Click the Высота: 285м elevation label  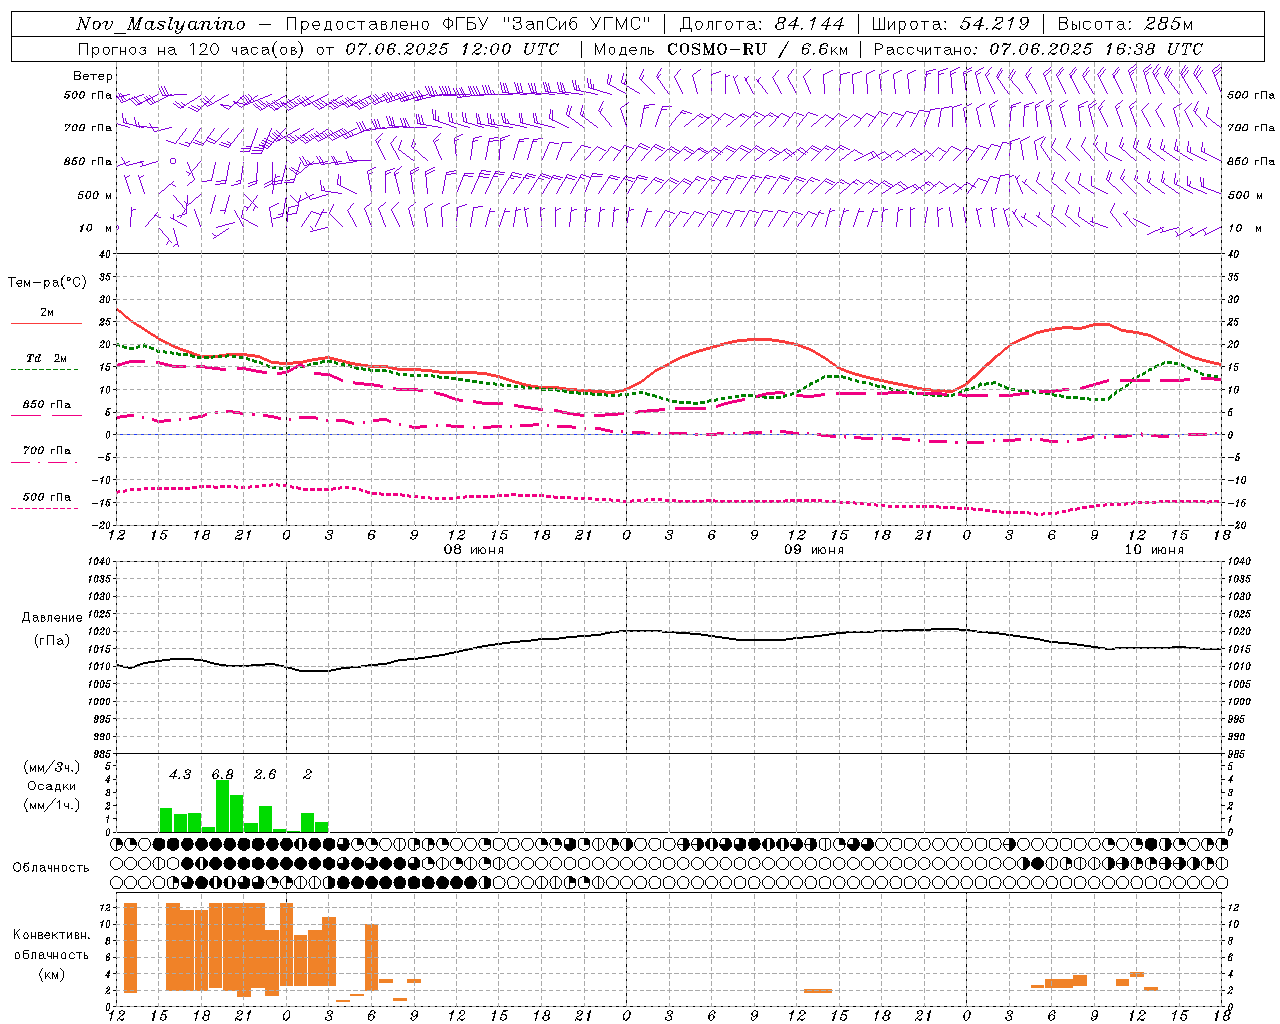(1125, 24)
